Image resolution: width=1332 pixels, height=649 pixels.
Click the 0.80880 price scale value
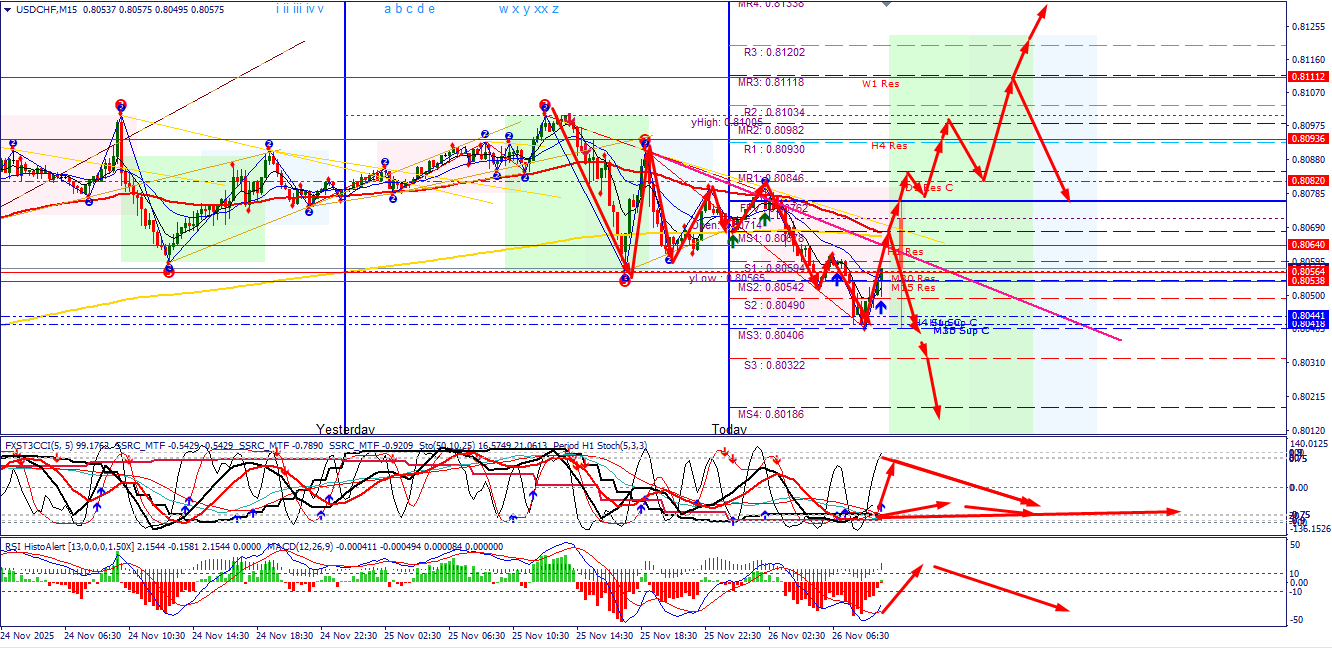(1309, 160)
